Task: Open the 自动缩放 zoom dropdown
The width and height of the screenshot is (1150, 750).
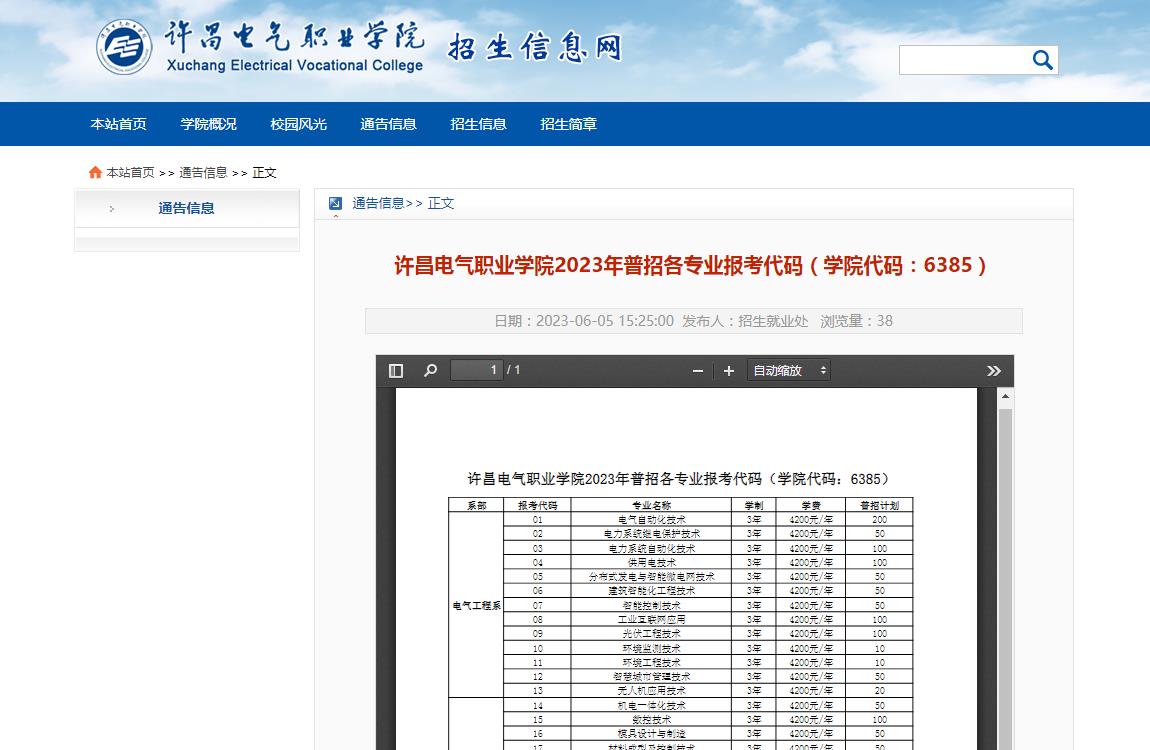Action: click(789, 370)
